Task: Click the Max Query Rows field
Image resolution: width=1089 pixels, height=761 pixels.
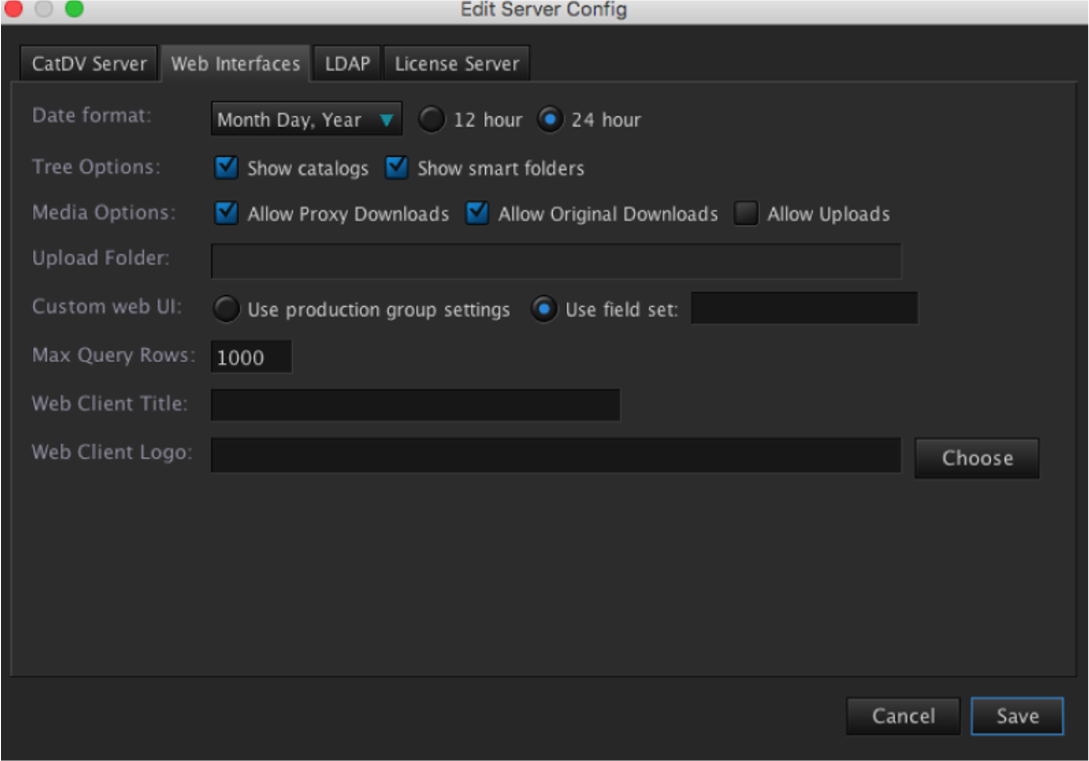Action: tap(250, 357)
